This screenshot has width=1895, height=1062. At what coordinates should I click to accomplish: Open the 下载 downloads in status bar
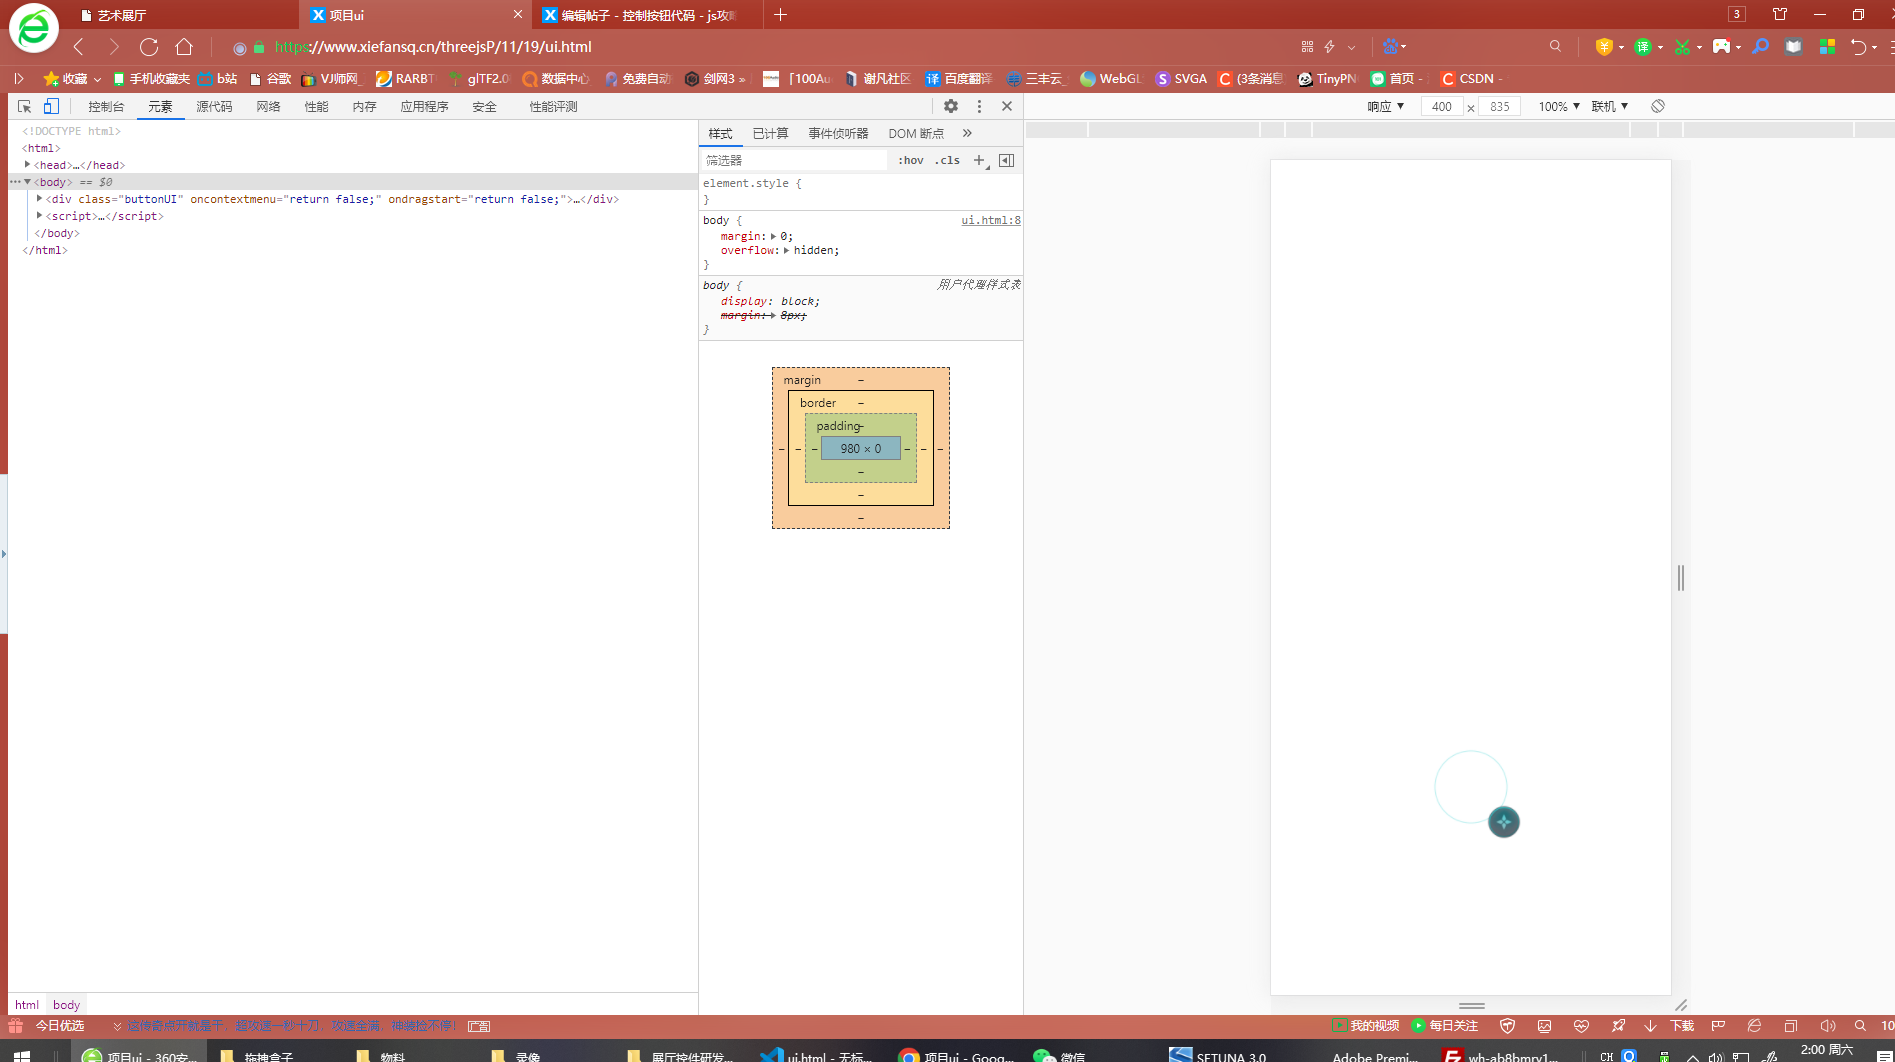tap(1670, 1026)
